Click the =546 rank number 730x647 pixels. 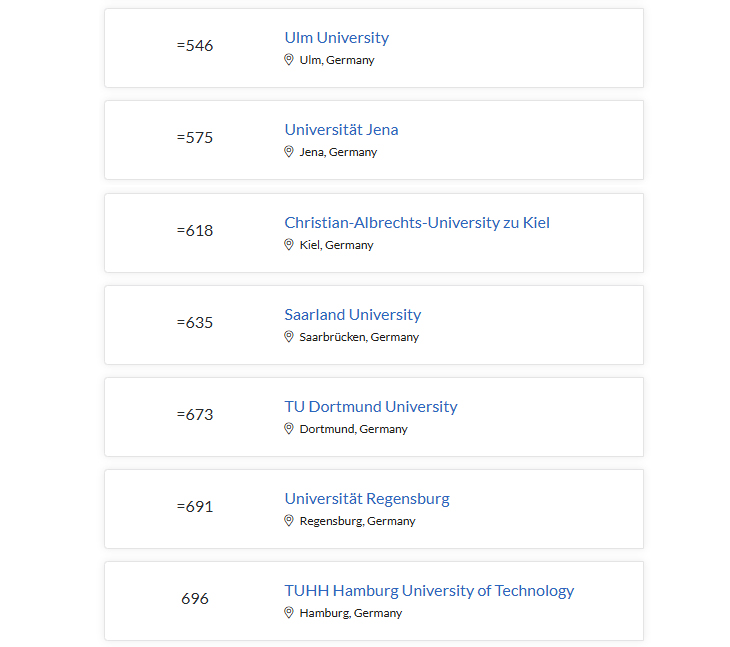coord(195,46)
